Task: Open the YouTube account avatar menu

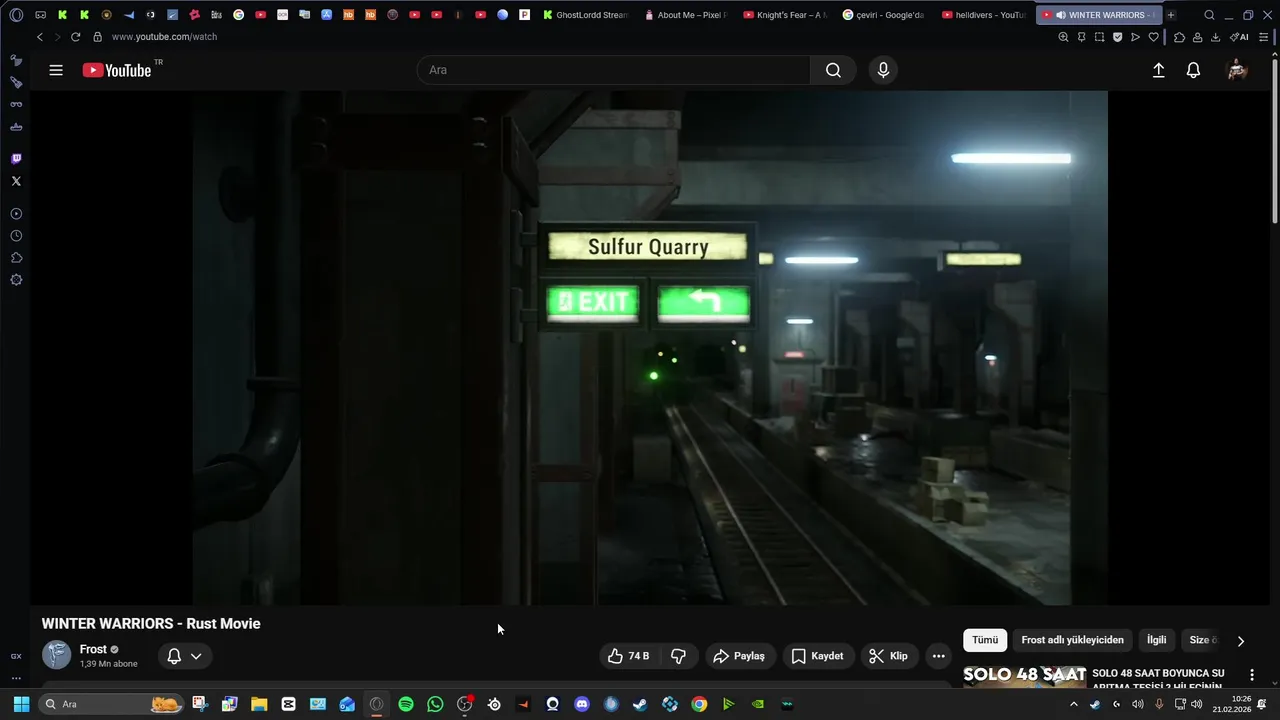Action: click(1237, 70)
